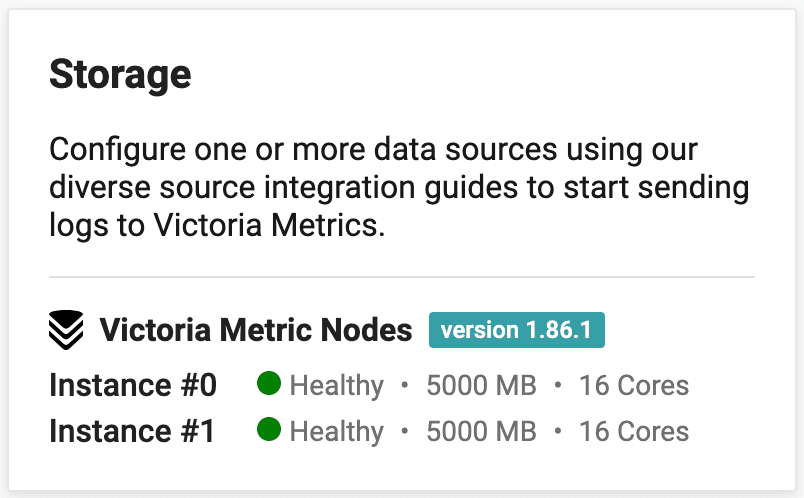Click the stacked layers icon beside Victoria Metric Nodes
Screen dimensions: 804x498
(67, 330)
